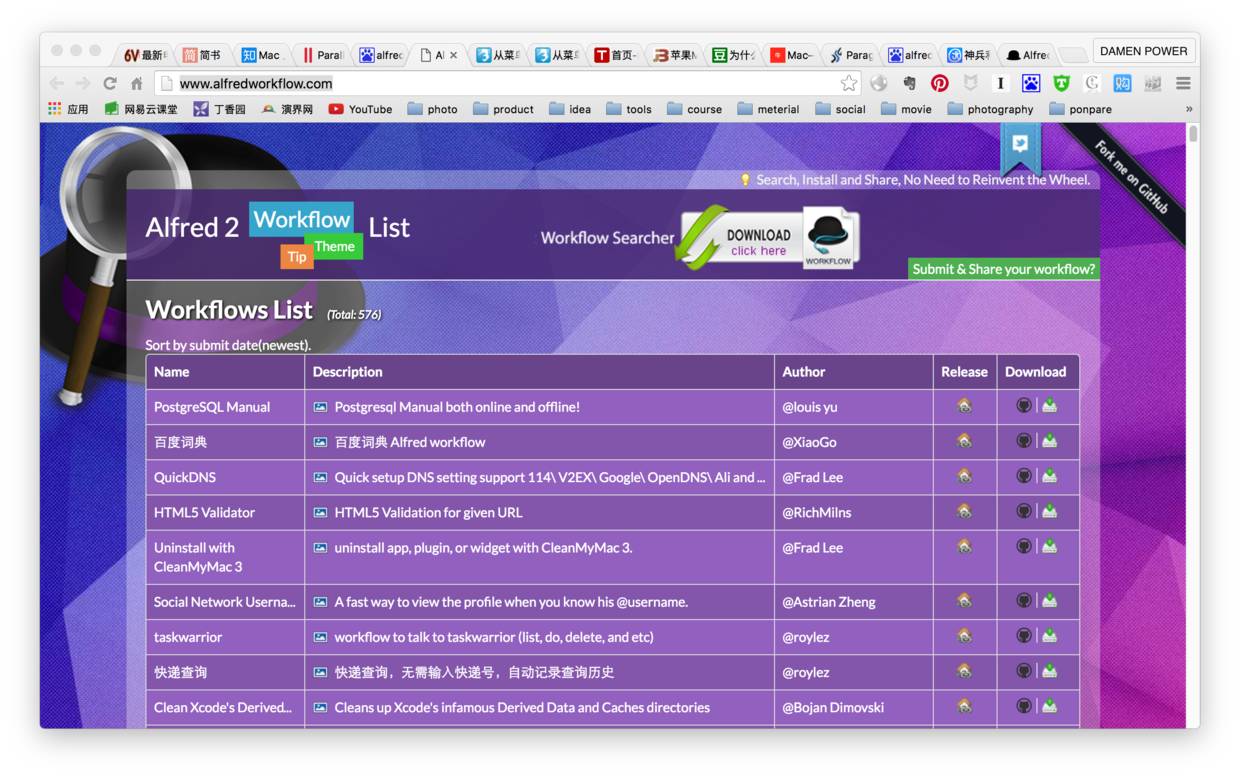Open the ponpare bookmarks folder
The image size is (1240, 776).
click(x=1080, y=109)
